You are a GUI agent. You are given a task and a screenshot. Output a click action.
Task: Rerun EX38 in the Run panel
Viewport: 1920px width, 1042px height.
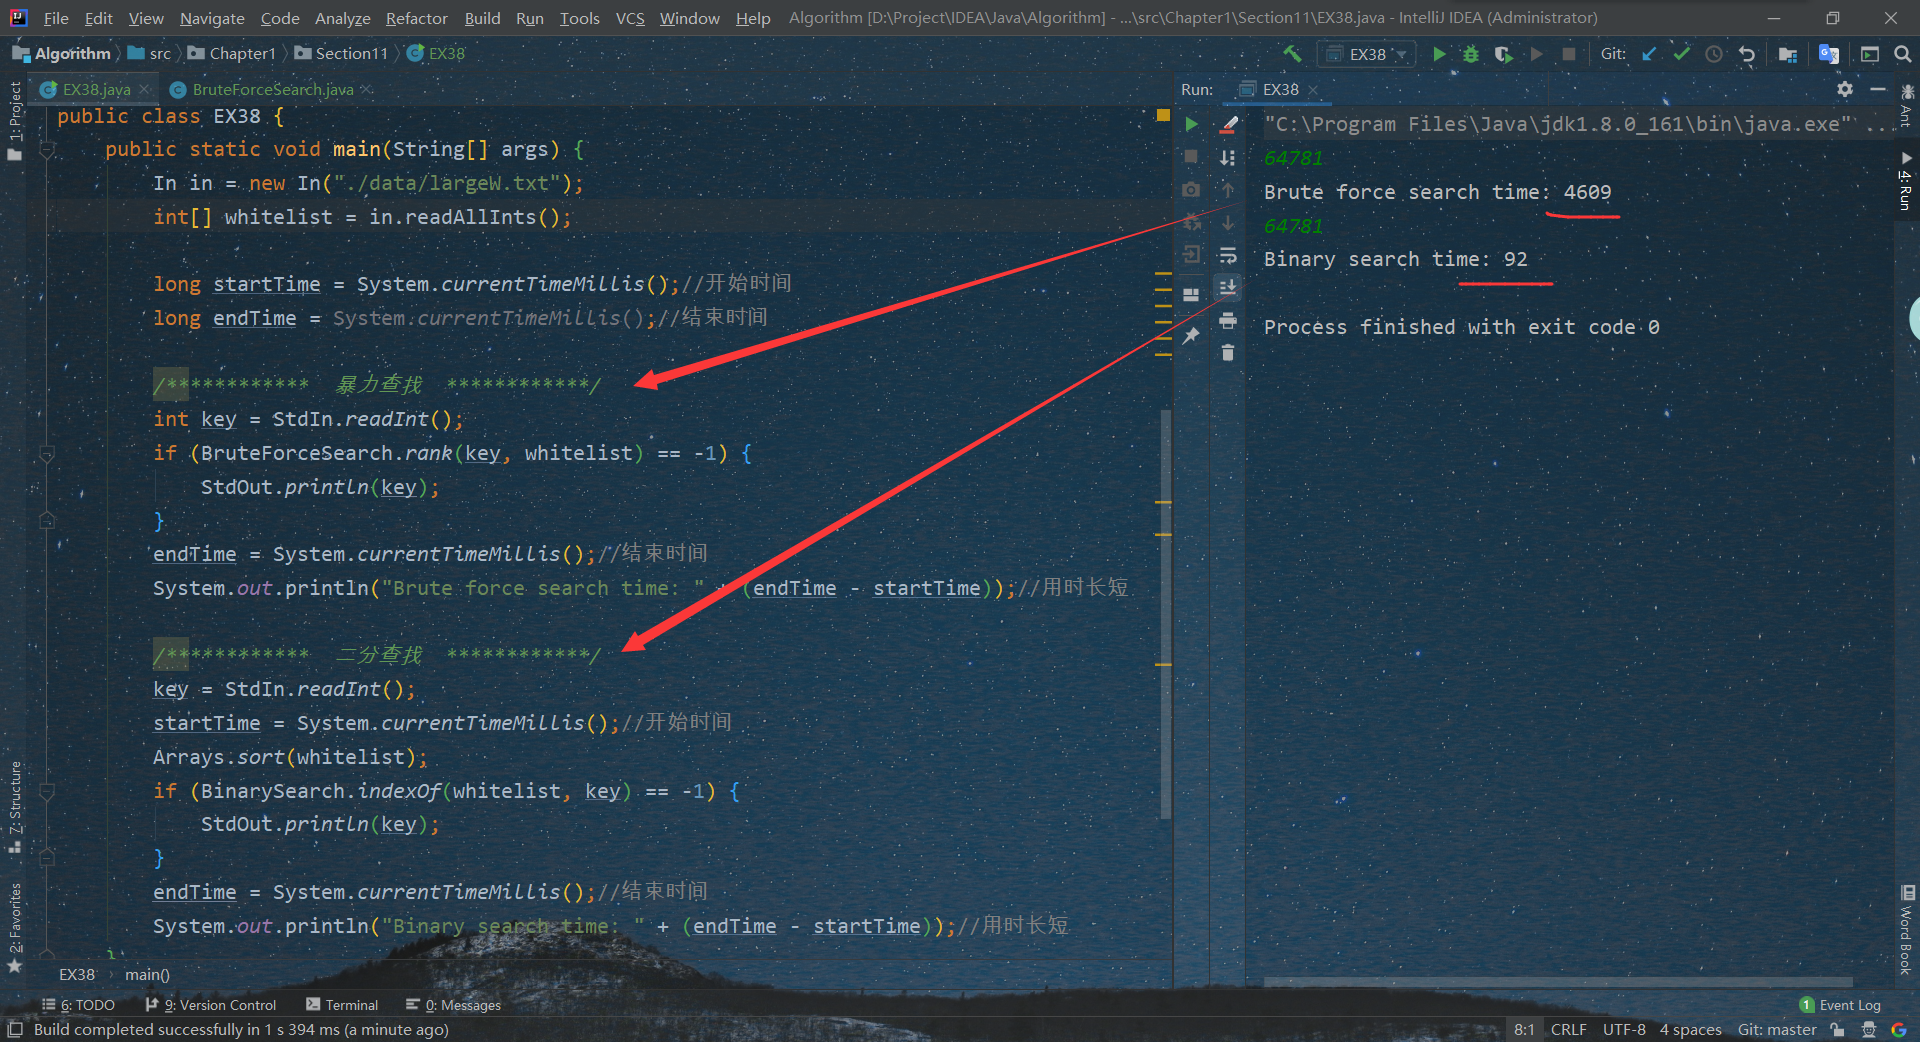1191,124
